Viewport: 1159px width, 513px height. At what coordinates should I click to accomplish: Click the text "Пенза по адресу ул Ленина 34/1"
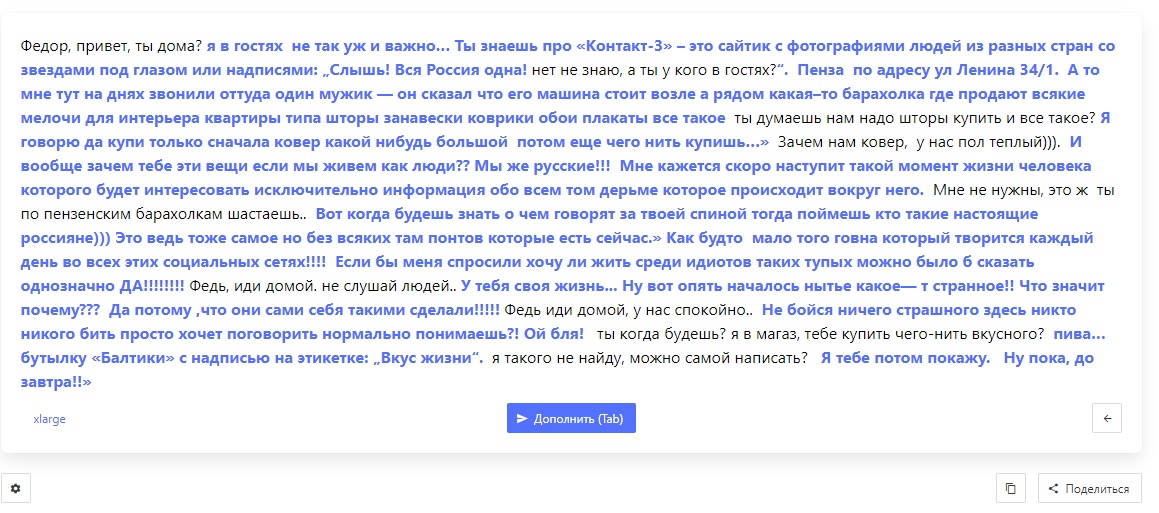coord(928,70)
